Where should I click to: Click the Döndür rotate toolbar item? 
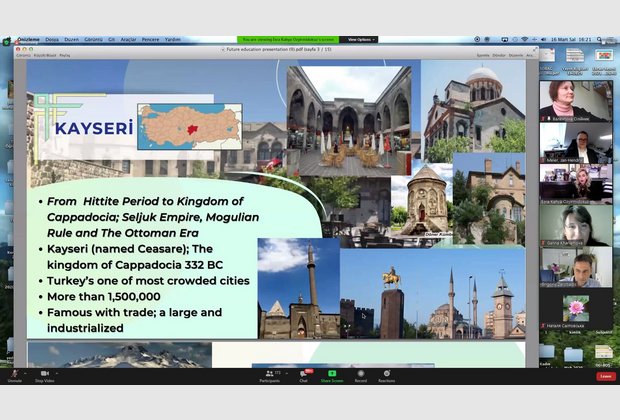(x=499, y=55)
